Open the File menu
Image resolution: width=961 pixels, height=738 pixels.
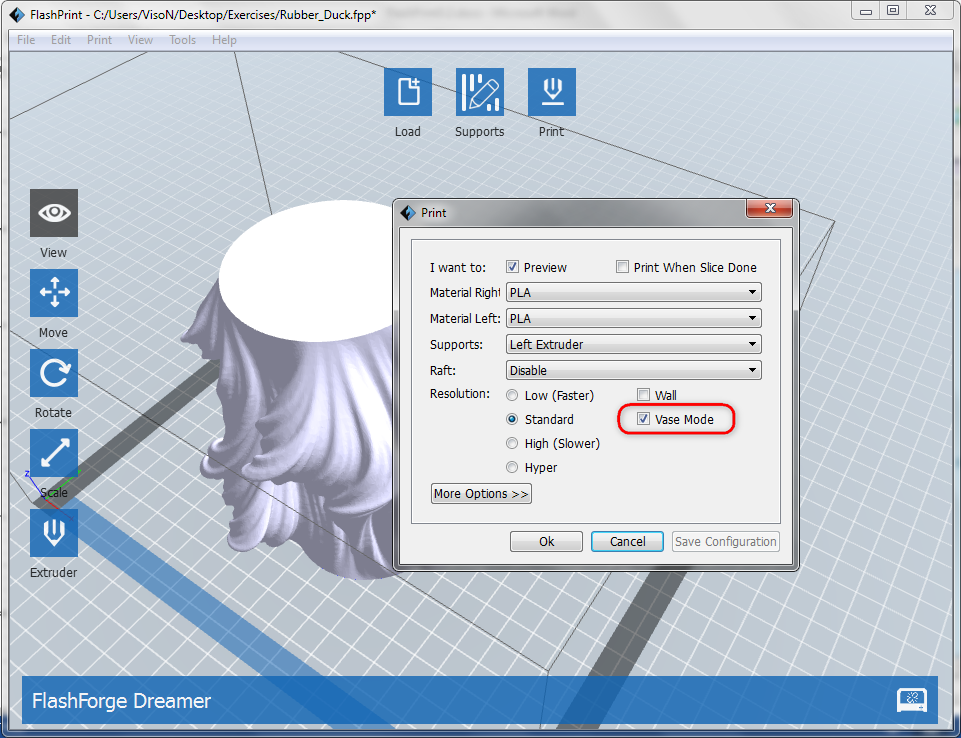pyautogui.click(x=26, y=40)
